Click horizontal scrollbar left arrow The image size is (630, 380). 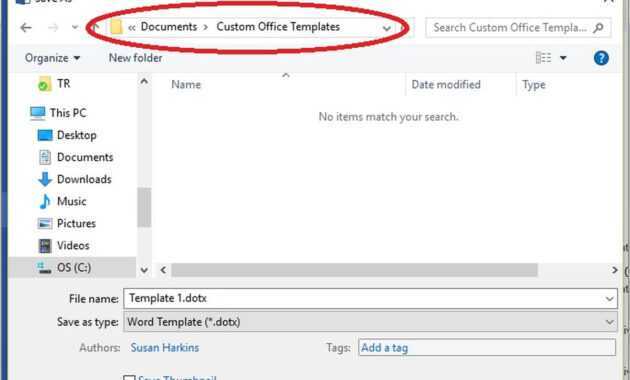tap(163, 270)
